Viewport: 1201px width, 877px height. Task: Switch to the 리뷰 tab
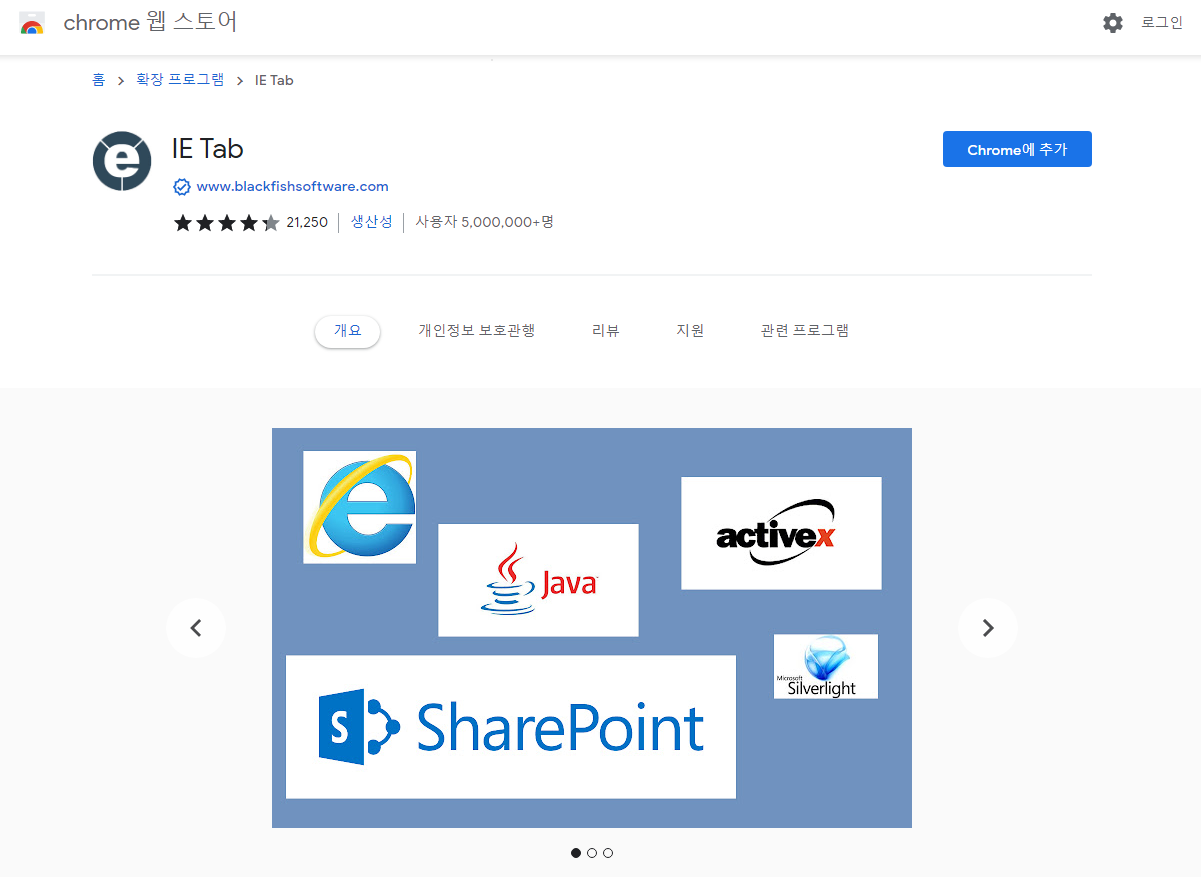[x=606, y=331]
